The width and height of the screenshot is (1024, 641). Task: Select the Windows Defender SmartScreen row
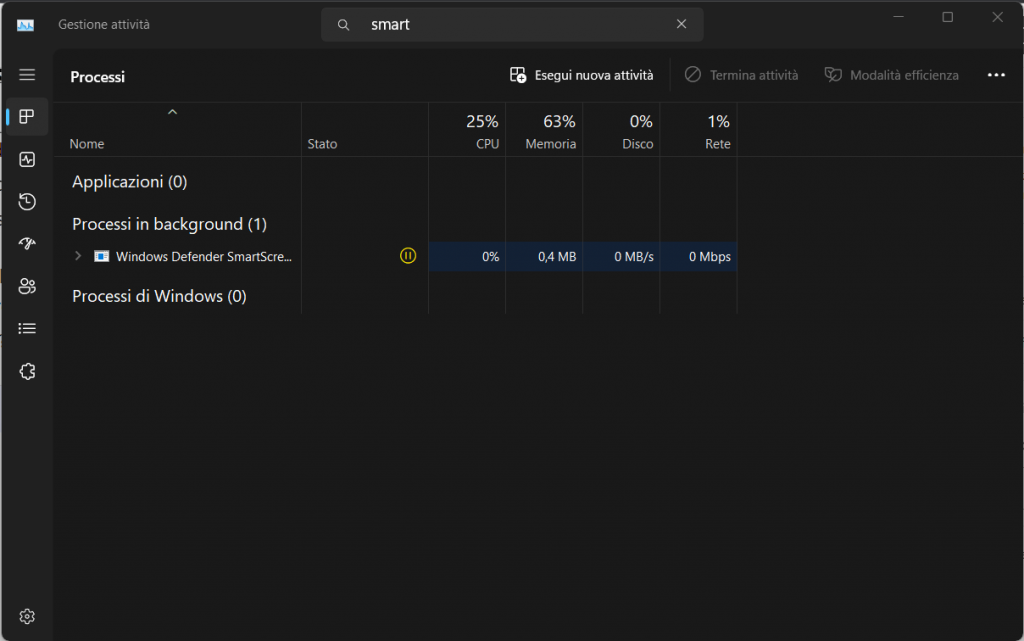[204, 256]
